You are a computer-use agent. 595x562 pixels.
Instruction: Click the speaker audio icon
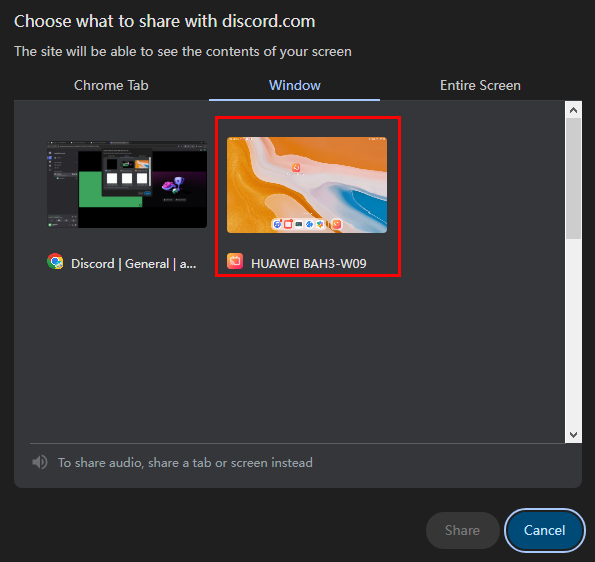tap(39, 462)
